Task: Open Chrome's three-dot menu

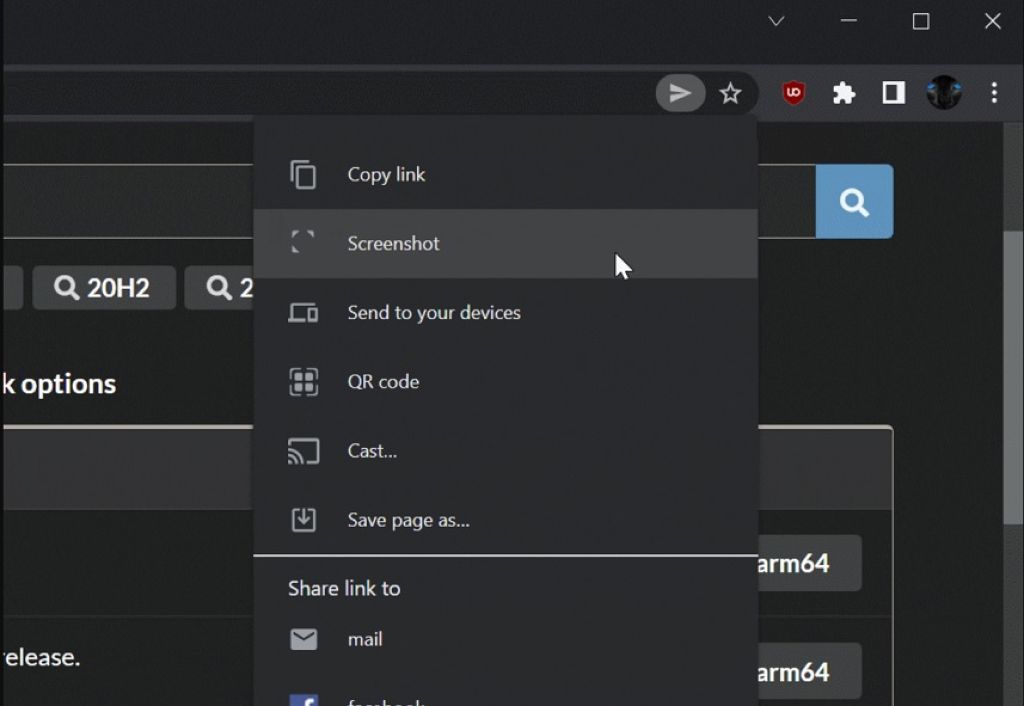Action: (x=993, y=94)
